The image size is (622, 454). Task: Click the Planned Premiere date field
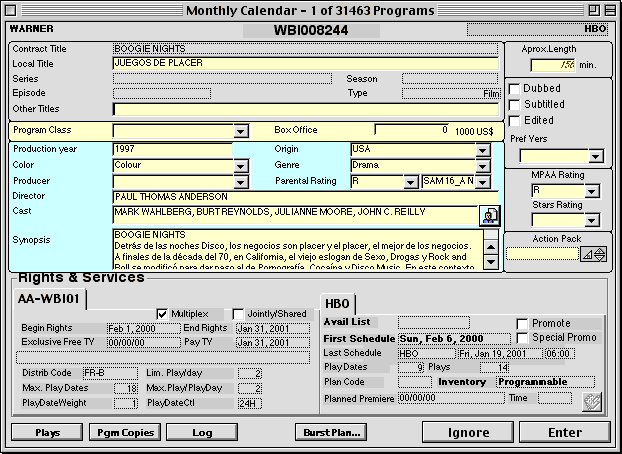click(451, 398)
